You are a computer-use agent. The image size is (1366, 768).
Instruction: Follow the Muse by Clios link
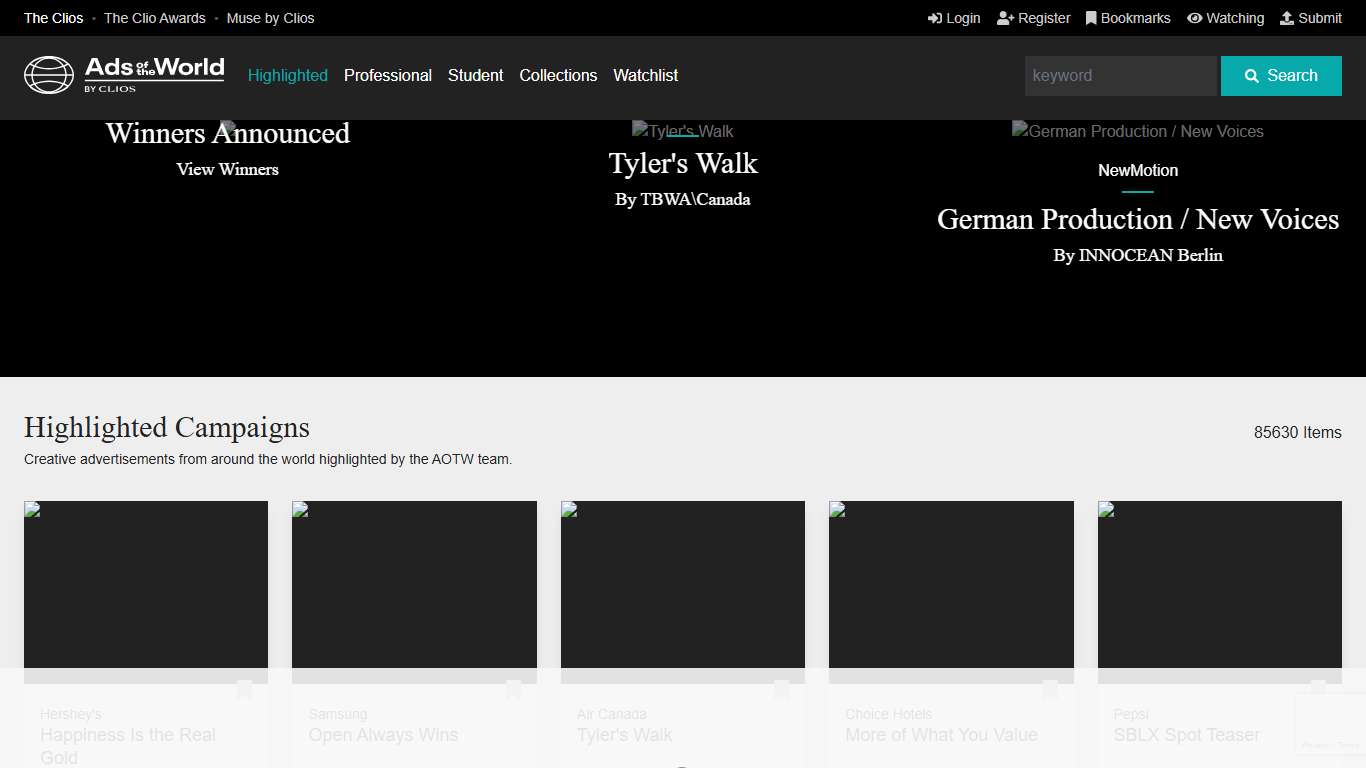pos(270,18)
